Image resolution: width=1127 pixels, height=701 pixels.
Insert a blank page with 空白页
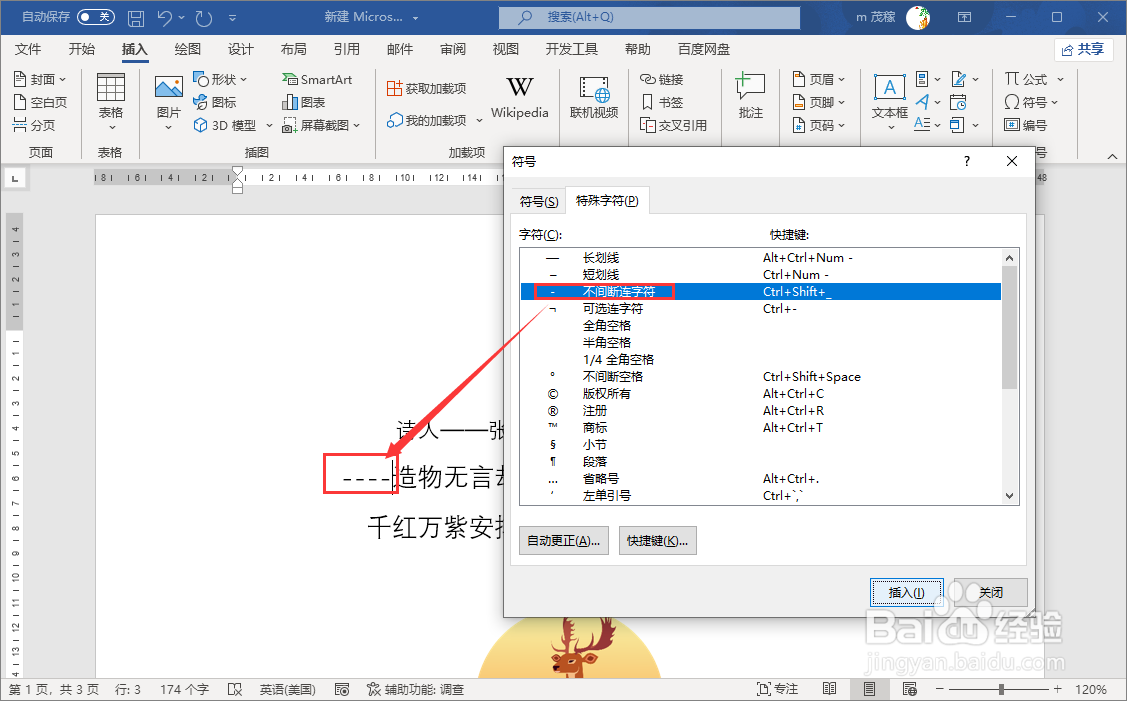pyautogui.click(x=40, y=102)
